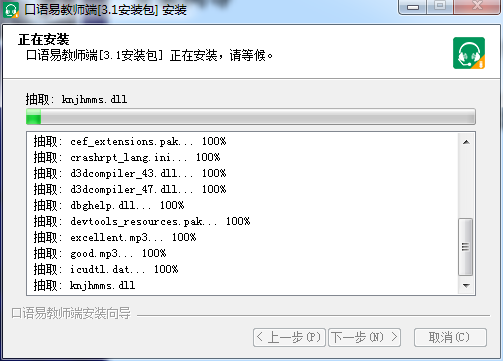Click the 下一步(N) next button
This screenshot has width=503, height=361.
[x=364, y=337]
